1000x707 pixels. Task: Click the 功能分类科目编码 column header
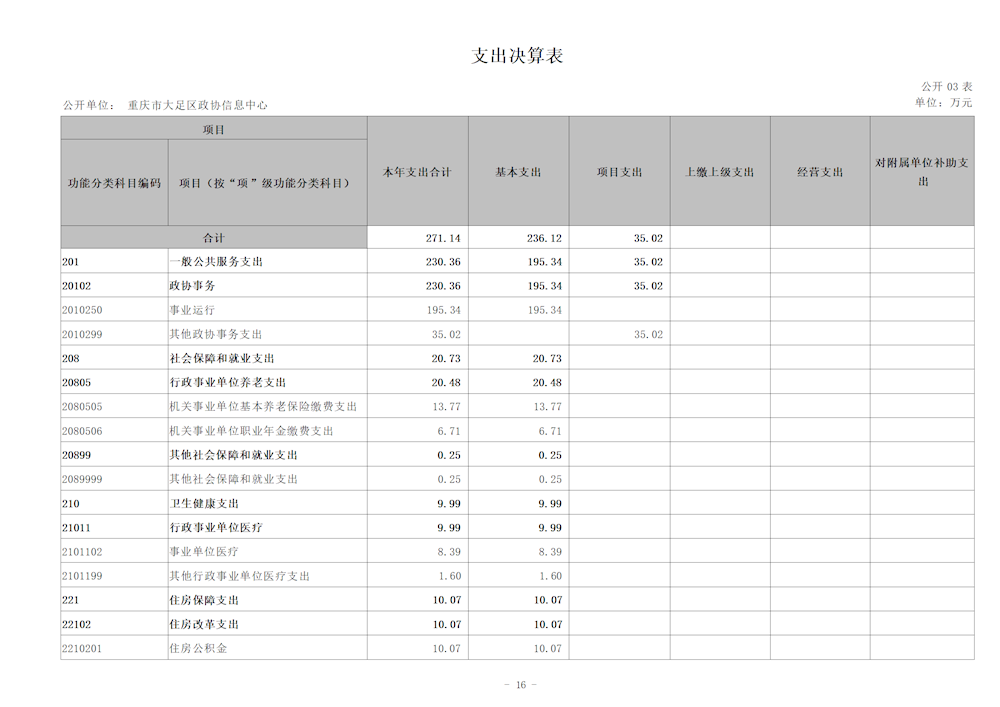[x=114, y=183]
